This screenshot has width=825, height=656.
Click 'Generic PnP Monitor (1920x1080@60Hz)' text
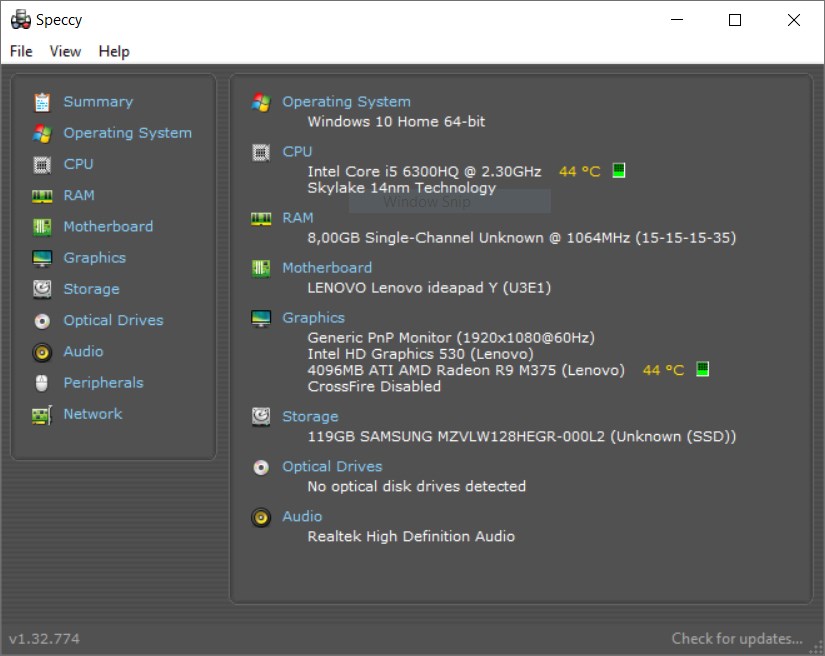coord(451,338)
